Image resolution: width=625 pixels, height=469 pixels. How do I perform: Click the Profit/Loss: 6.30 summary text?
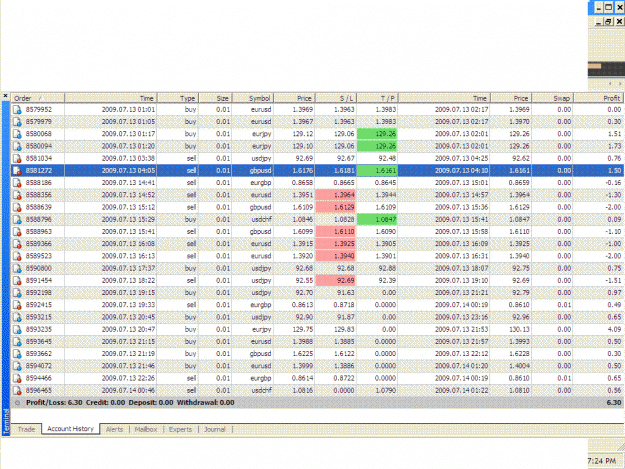point(54,403)
